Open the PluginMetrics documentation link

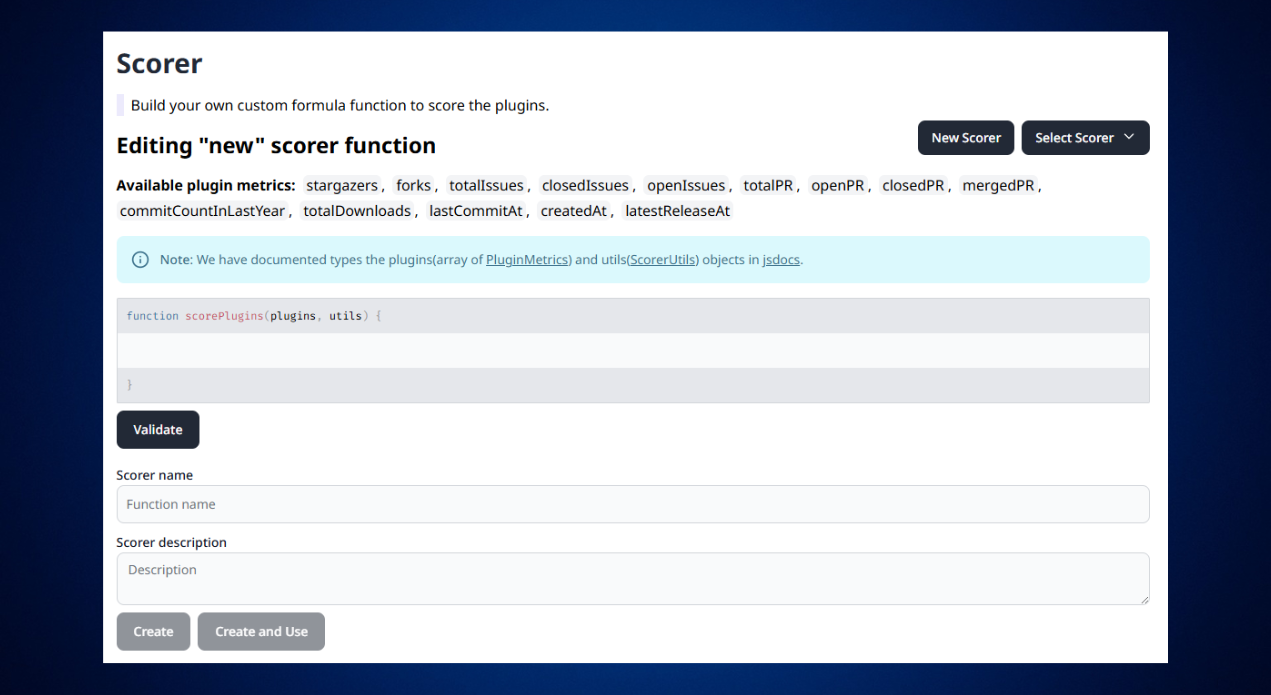coord(527,259)
